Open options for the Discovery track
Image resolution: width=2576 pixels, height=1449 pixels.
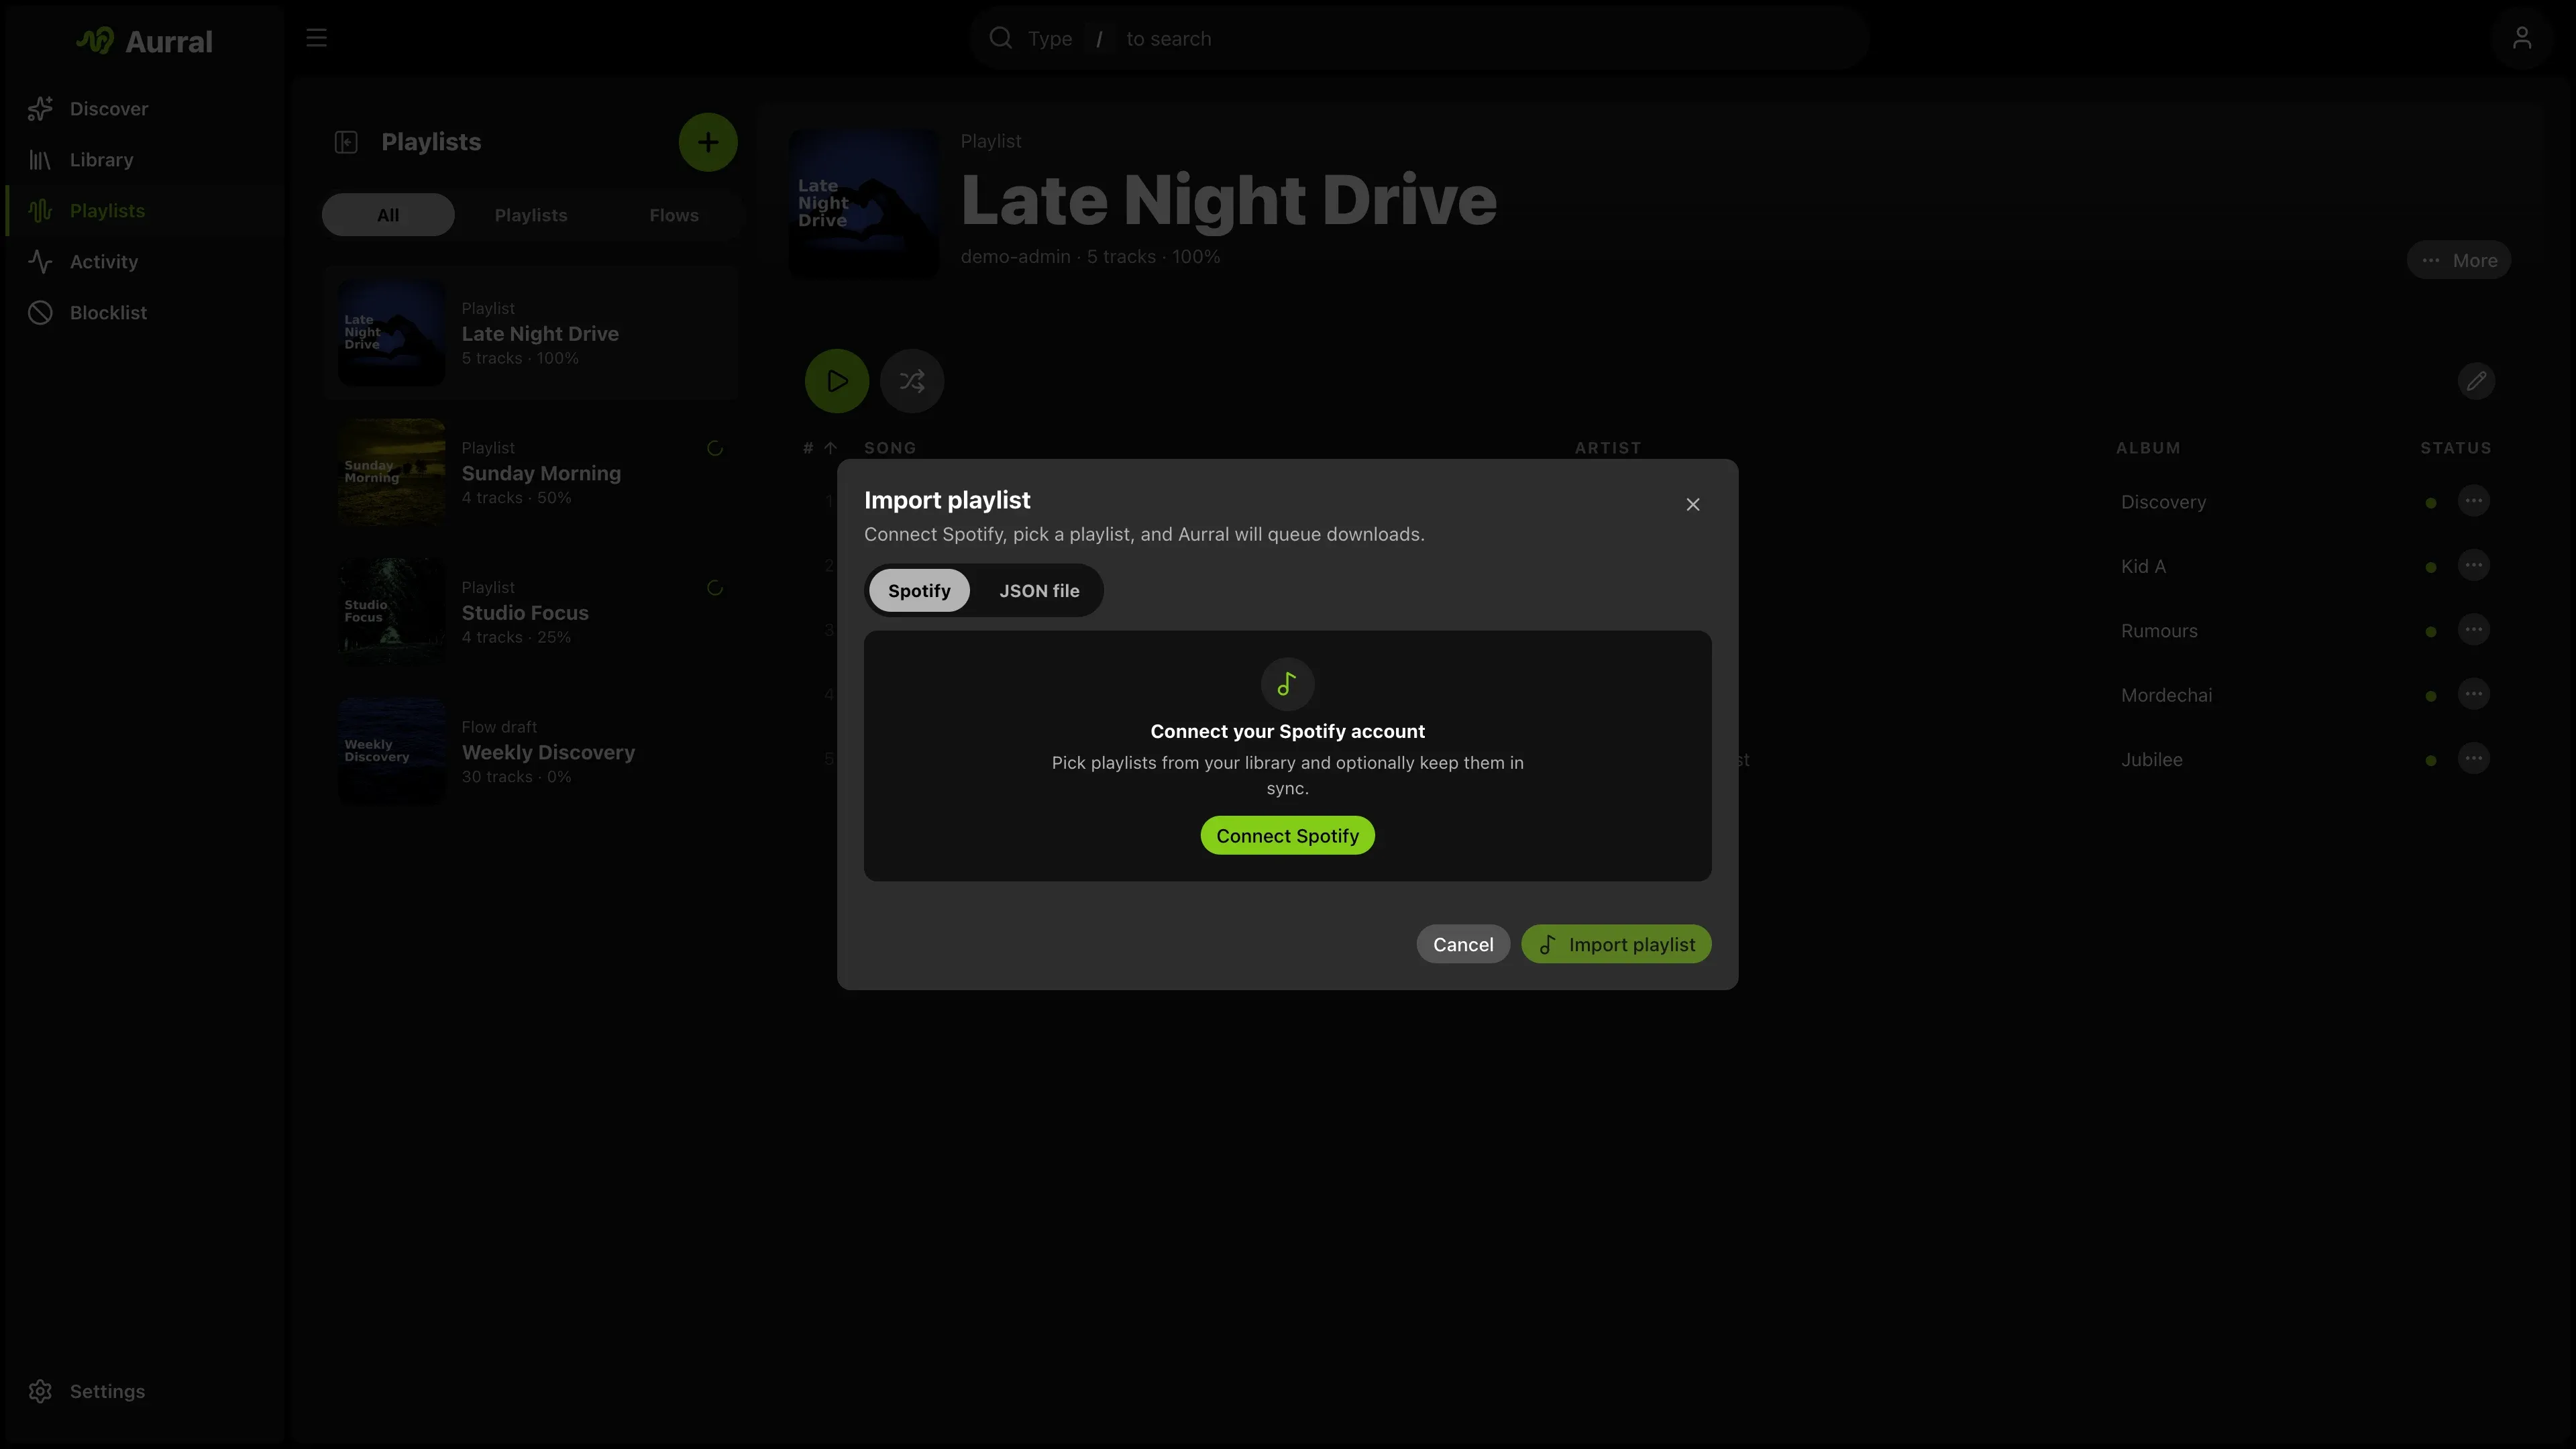click(x=2473, y=501)
